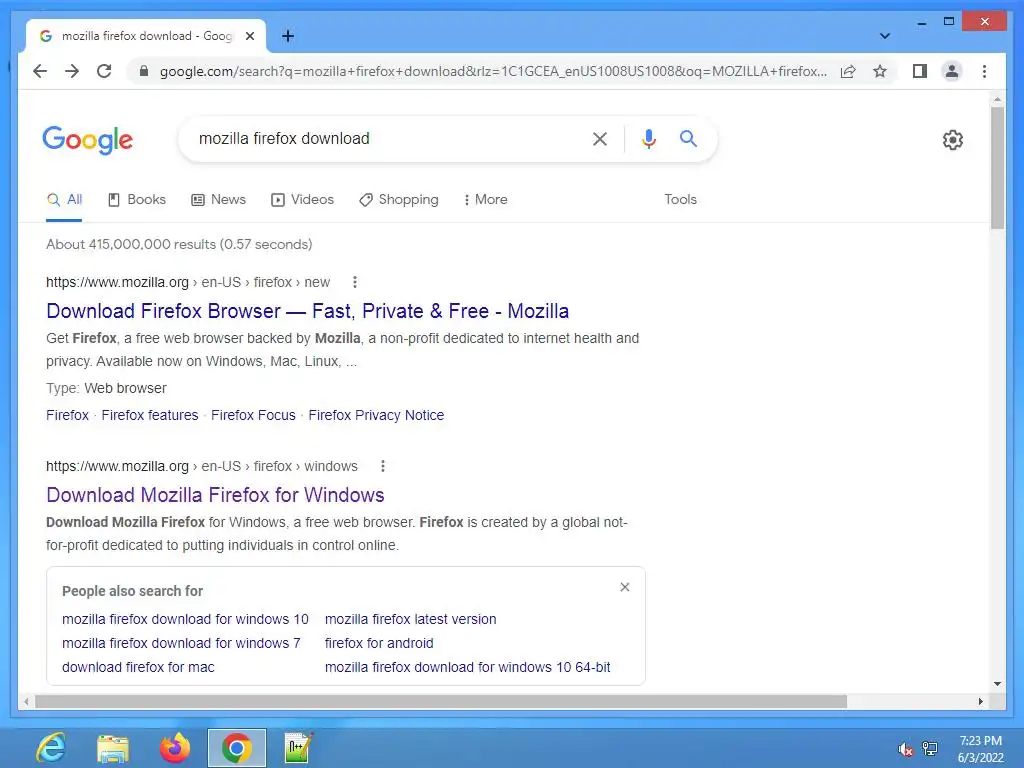
Task: Click inside the Google search input field
Action: tap(385, 139)
